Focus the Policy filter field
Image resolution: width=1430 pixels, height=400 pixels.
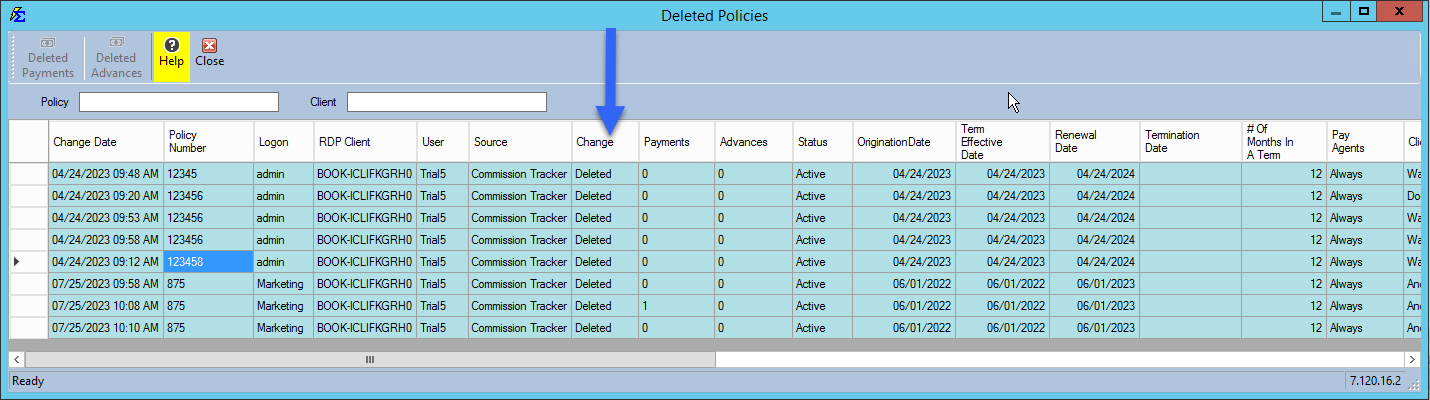pos(179,102)
